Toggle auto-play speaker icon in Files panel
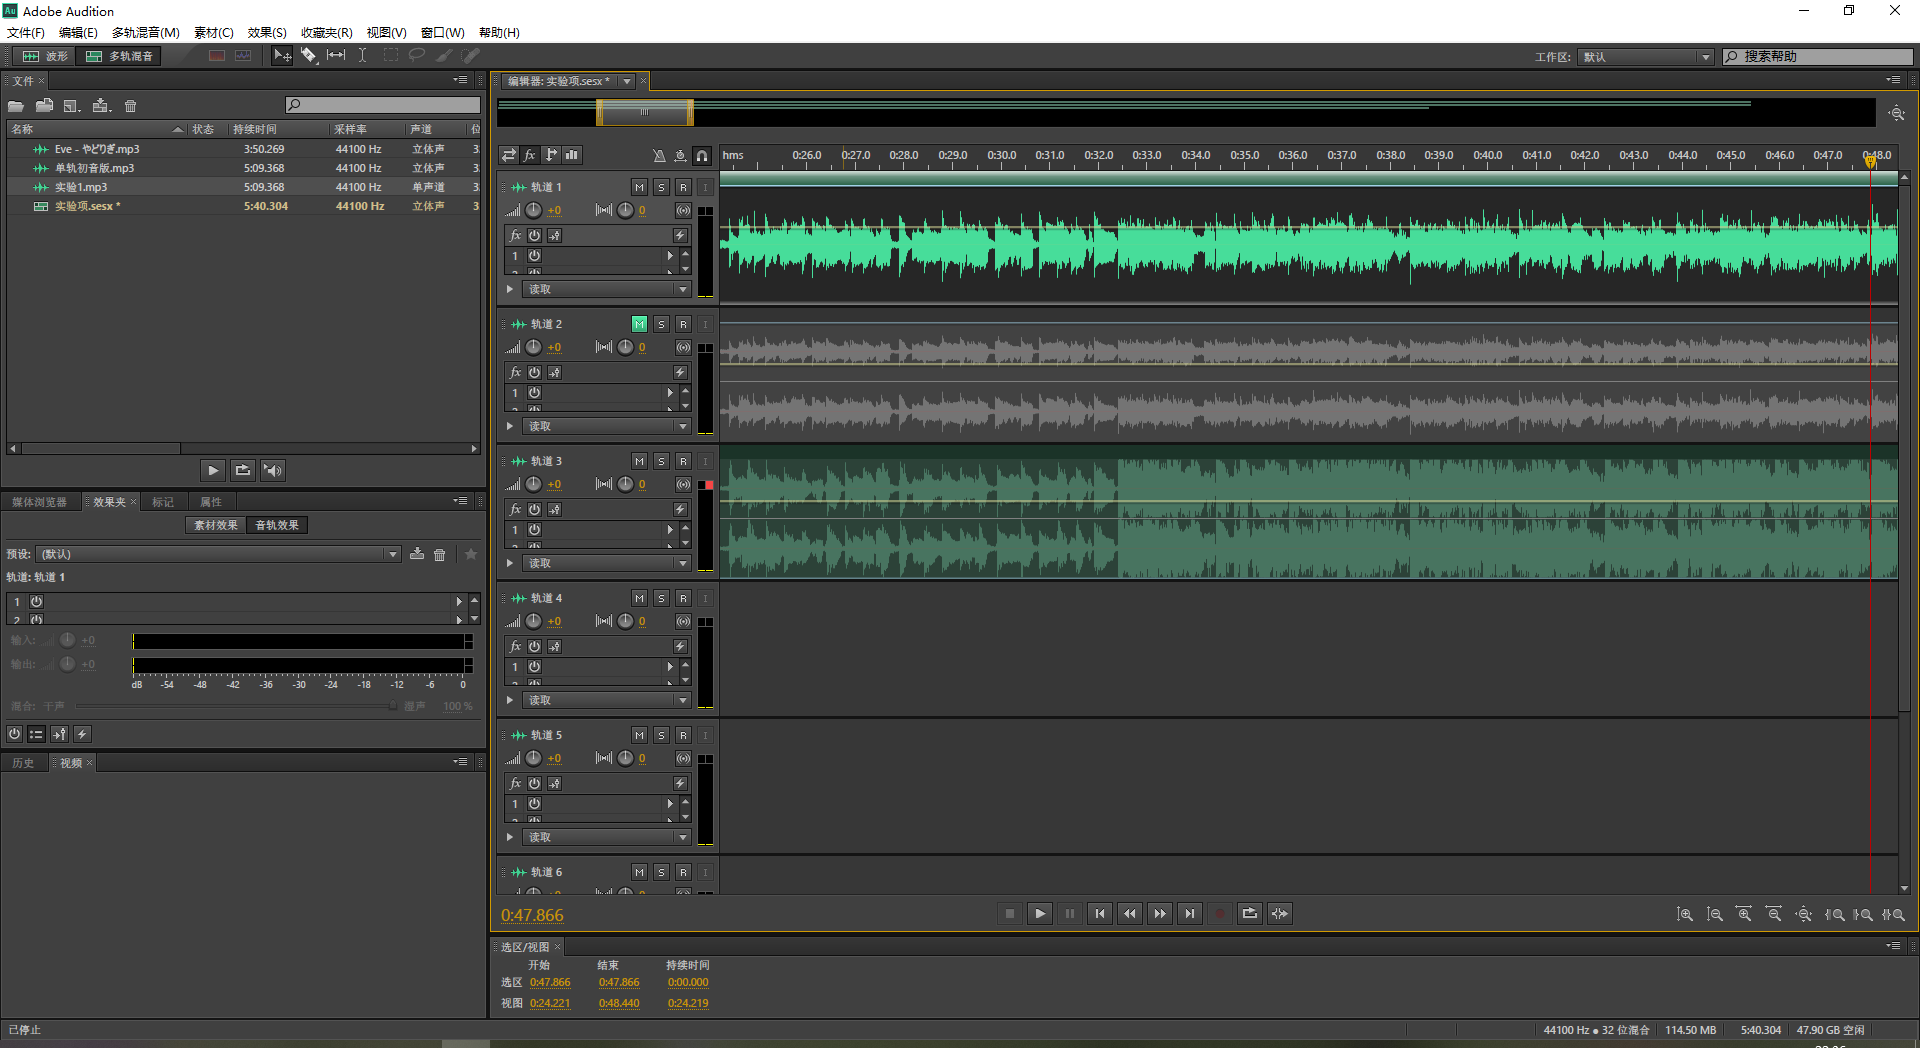Image resolution: width=1920 pixels, height=1048 pixels. 273,470
